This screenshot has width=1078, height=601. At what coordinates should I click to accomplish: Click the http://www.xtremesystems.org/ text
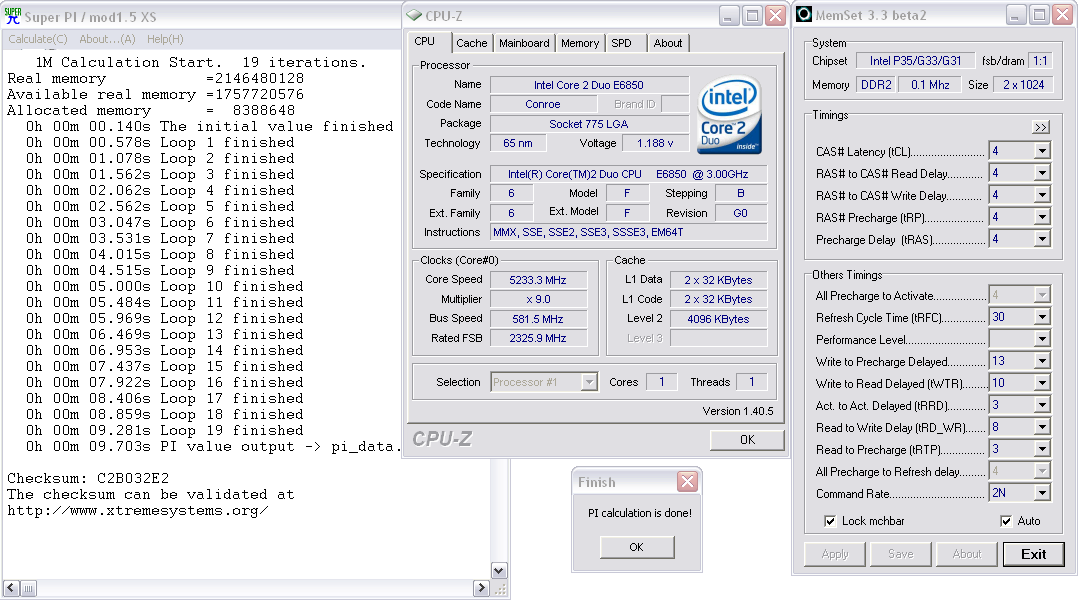138,510
